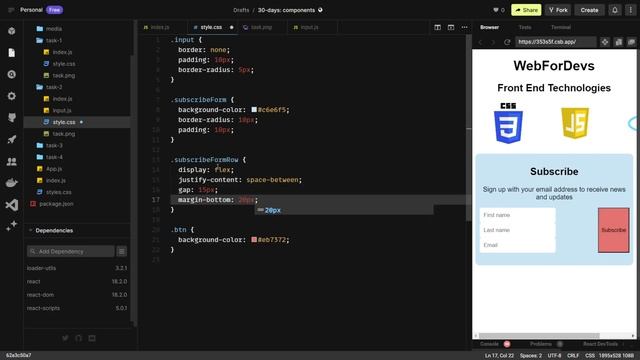
Task: Switch to the style.css editor tab
Action: (x=211, y=27)
